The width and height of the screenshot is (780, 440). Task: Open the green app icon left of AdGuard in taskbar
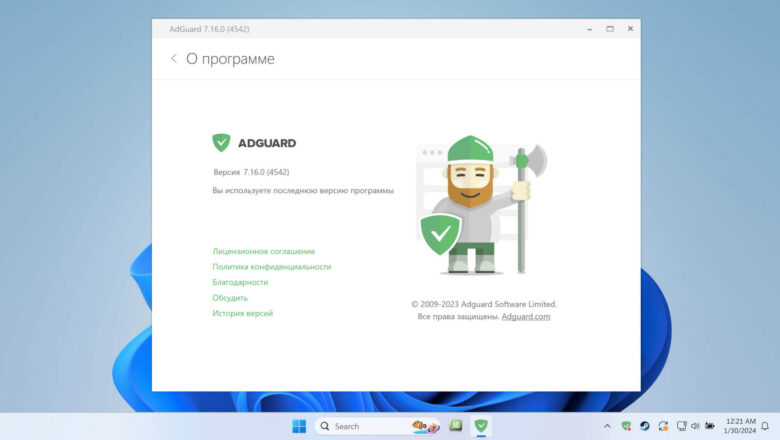[x=456, y=426]
